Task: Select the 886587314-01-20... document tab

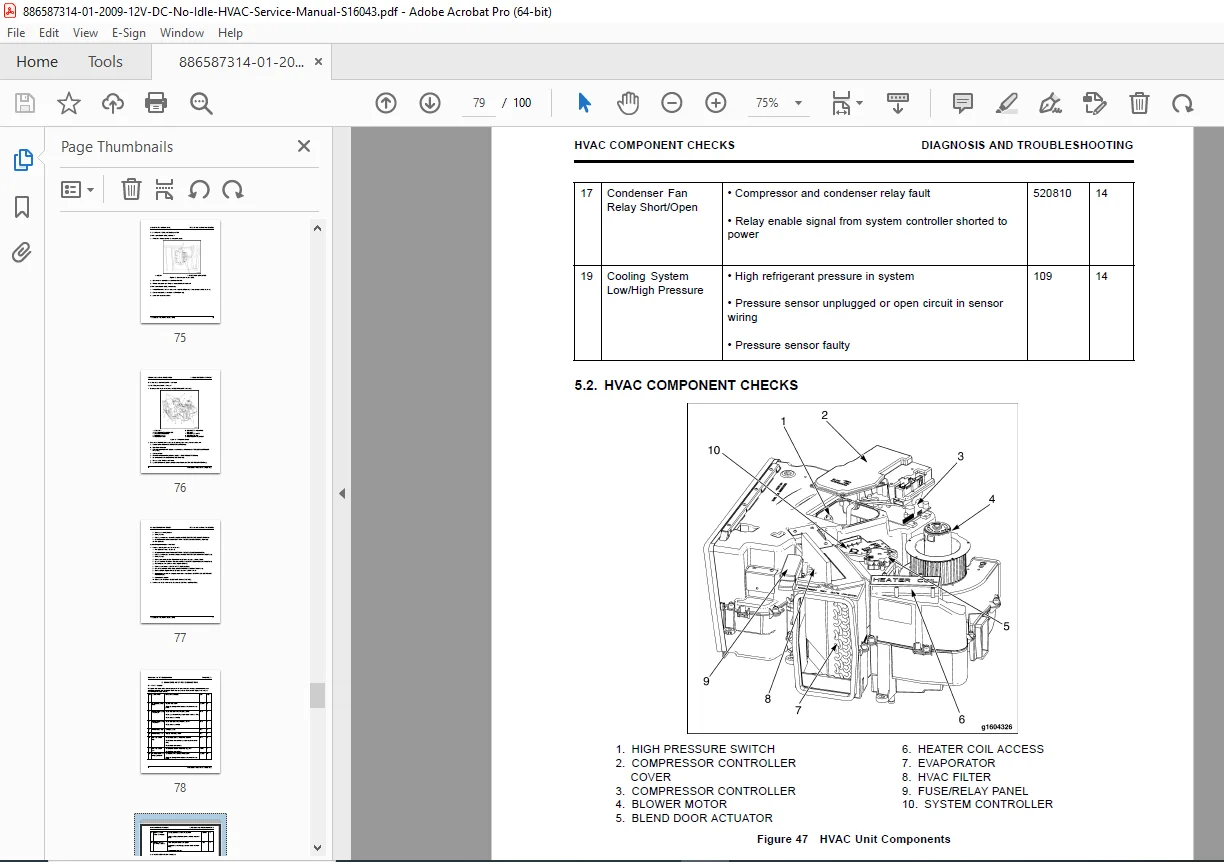Action: (x=241, y=62)
